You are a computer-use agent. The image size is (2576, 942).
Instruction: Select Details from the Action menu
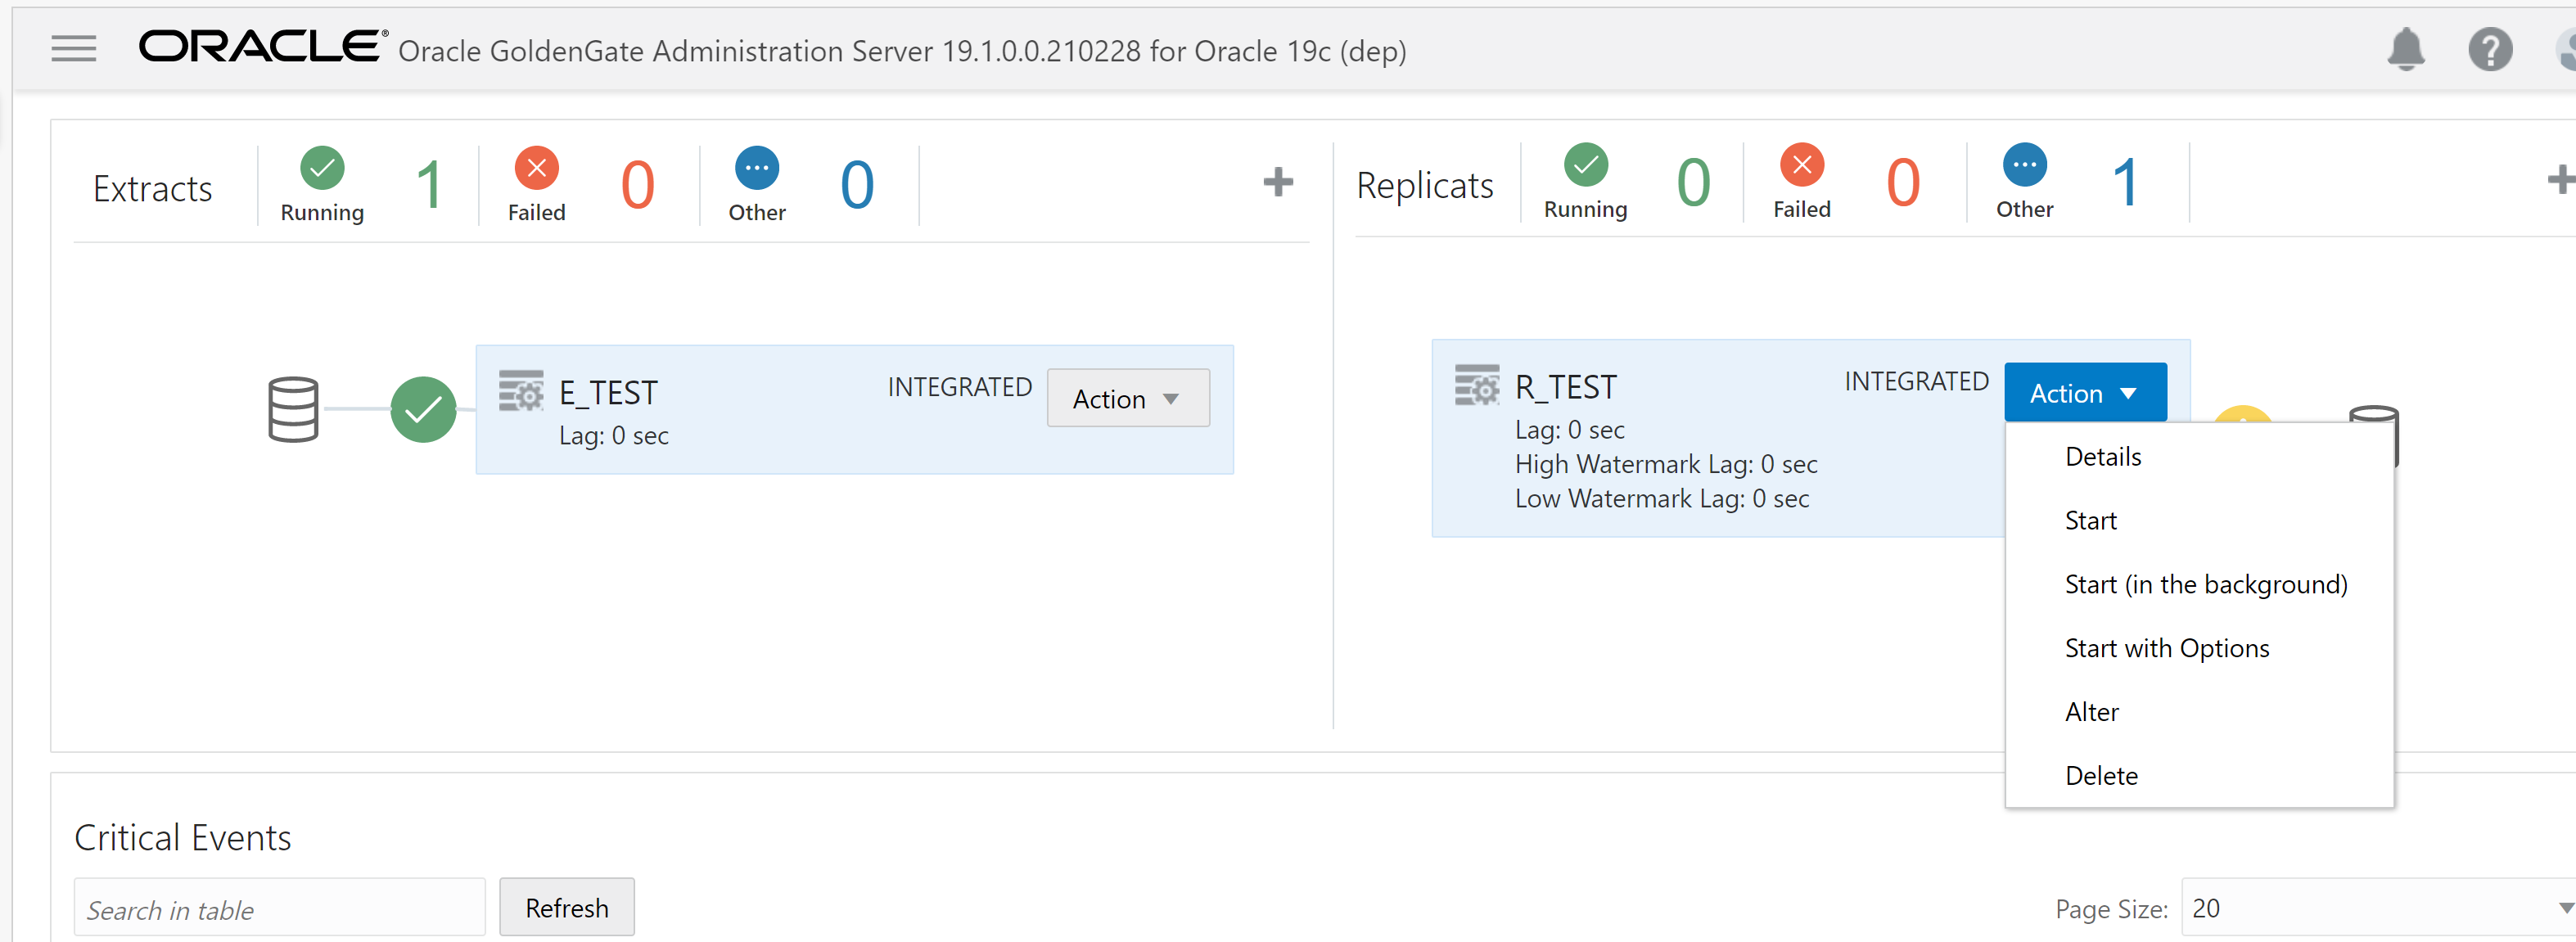(x=2103, y=457)
